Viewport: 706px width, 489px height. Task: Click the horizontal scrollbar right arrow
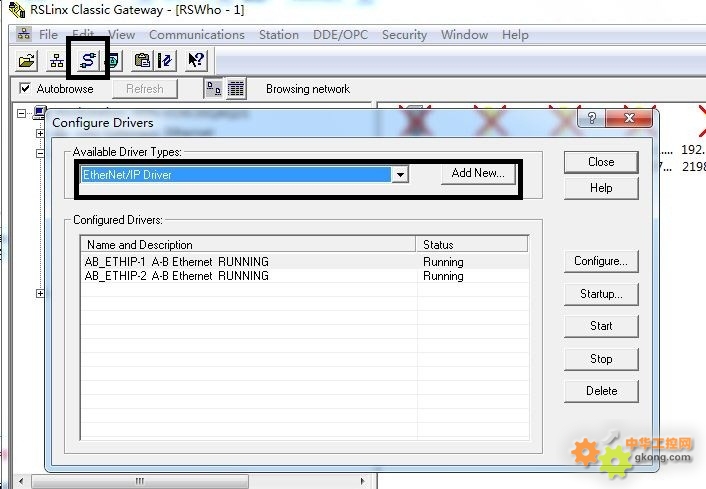tap(363, 481)
